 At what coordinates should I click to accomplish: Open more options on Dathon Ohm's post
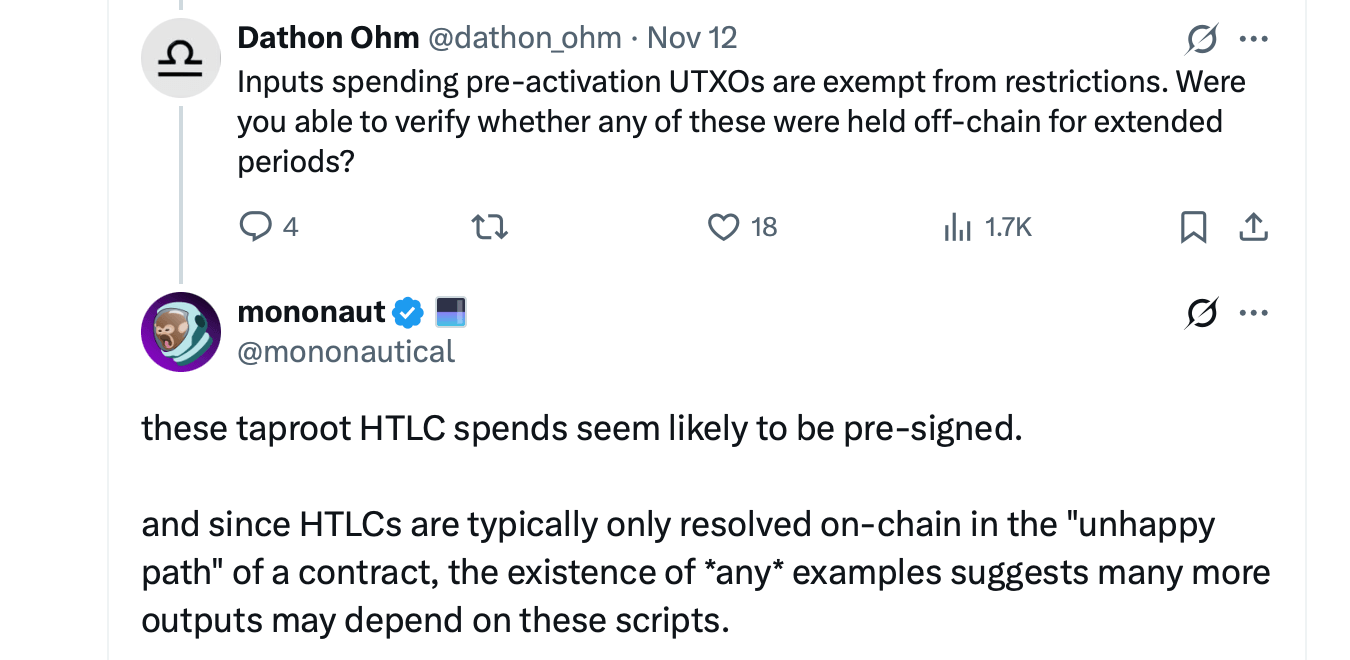pyautogui.click(x=1253, y=40)
